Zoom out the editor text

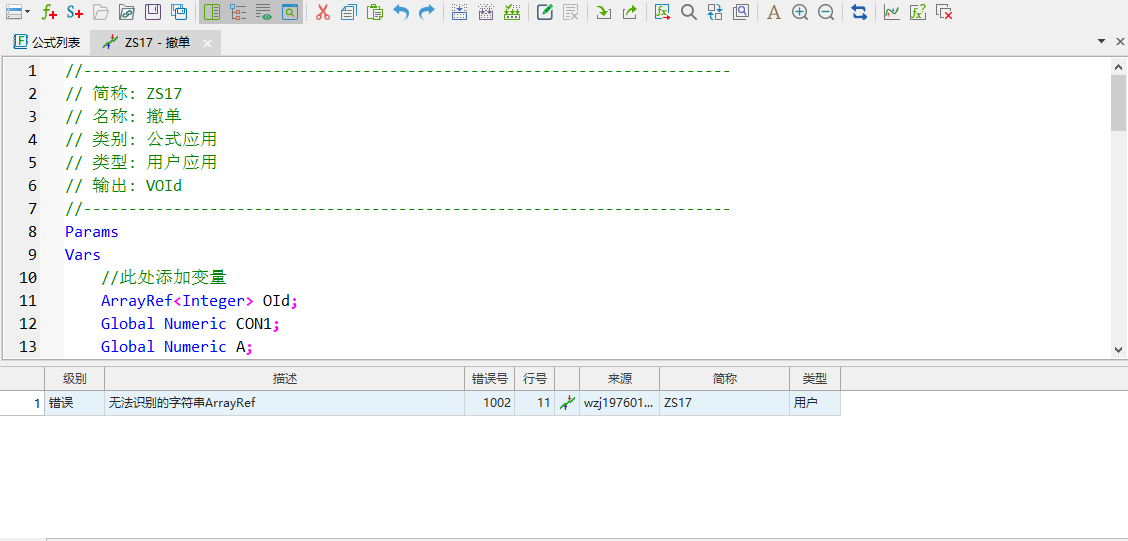point(826,12)
